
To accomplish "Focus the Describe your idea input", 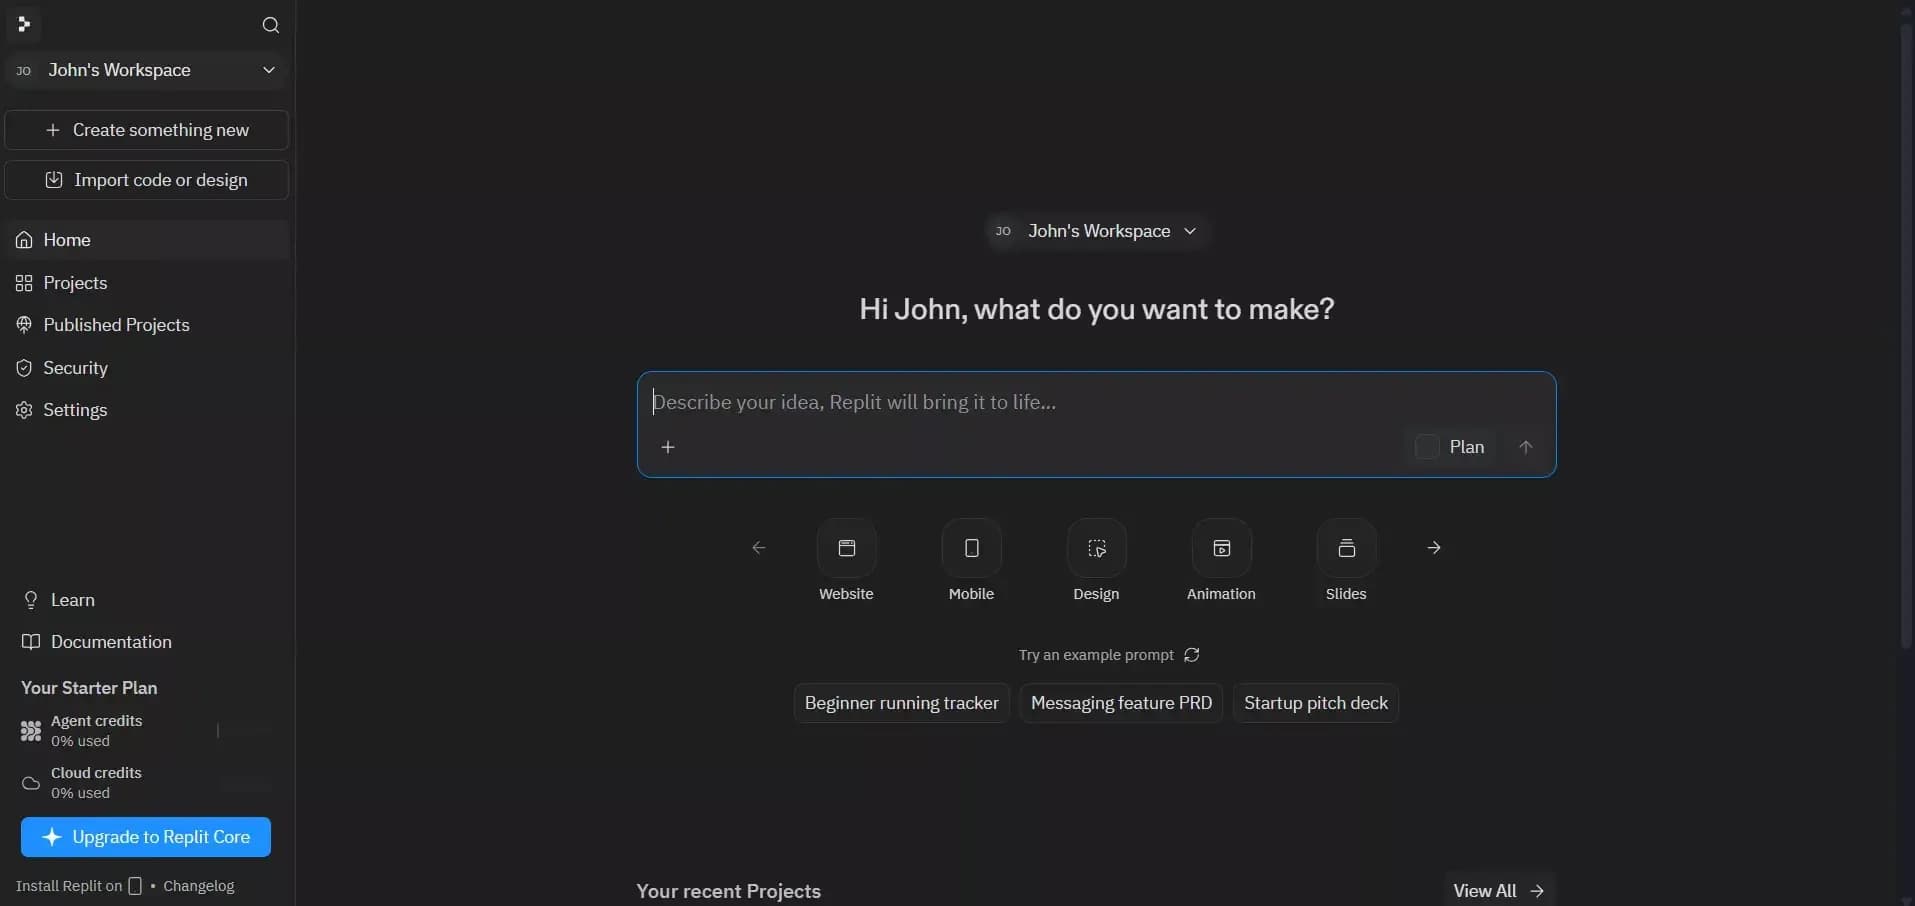I will coord(1097,402).
